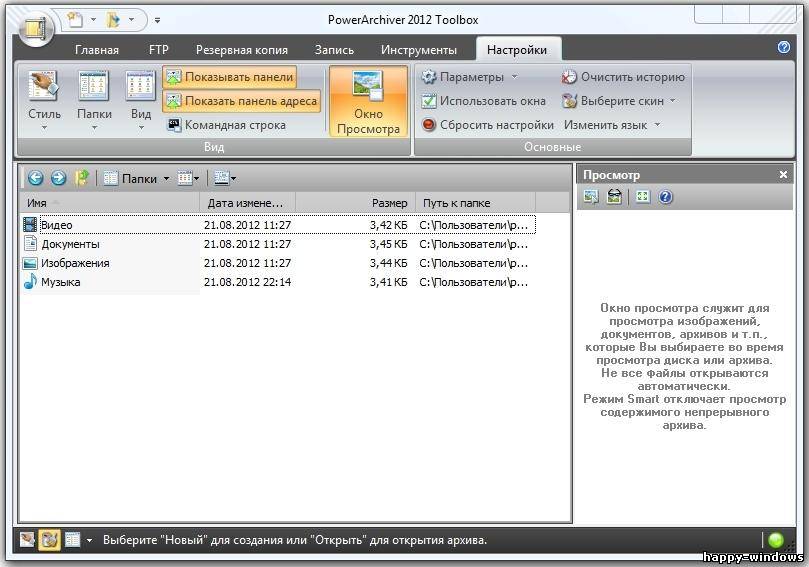
Task: Open the Папки ribbon dropdown button
Action: [94, 100]
